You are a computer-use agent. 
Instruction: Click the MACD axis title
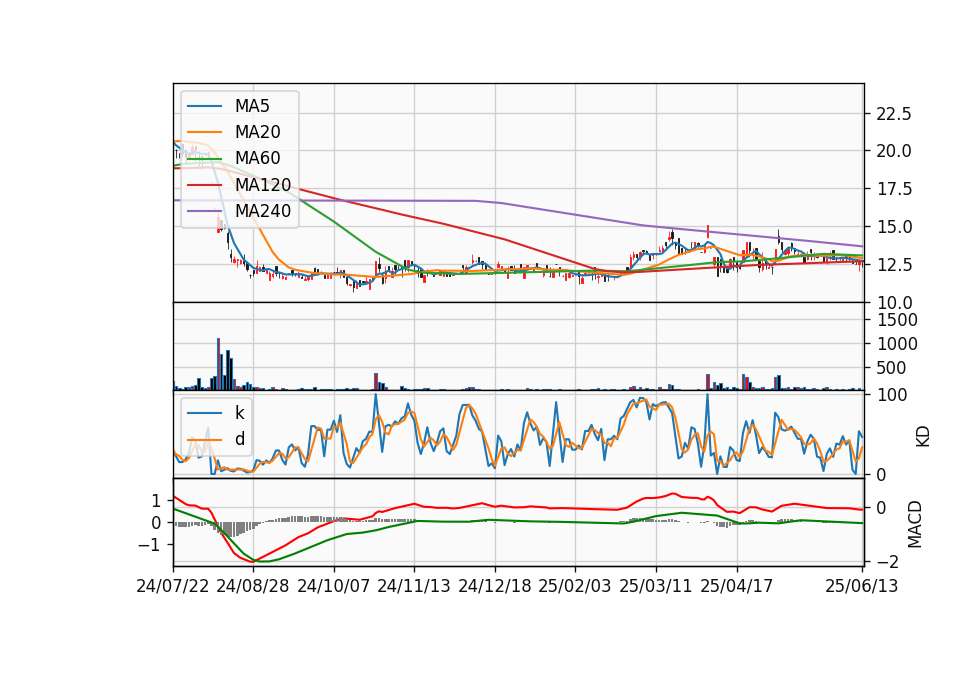[x=915, y=524]
